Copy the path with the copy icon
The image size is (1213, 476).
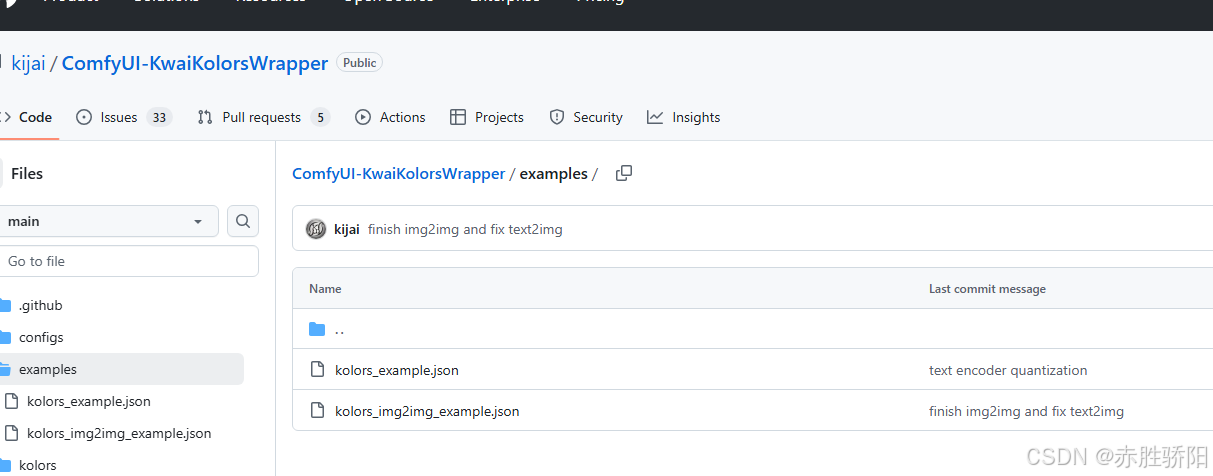624,173
